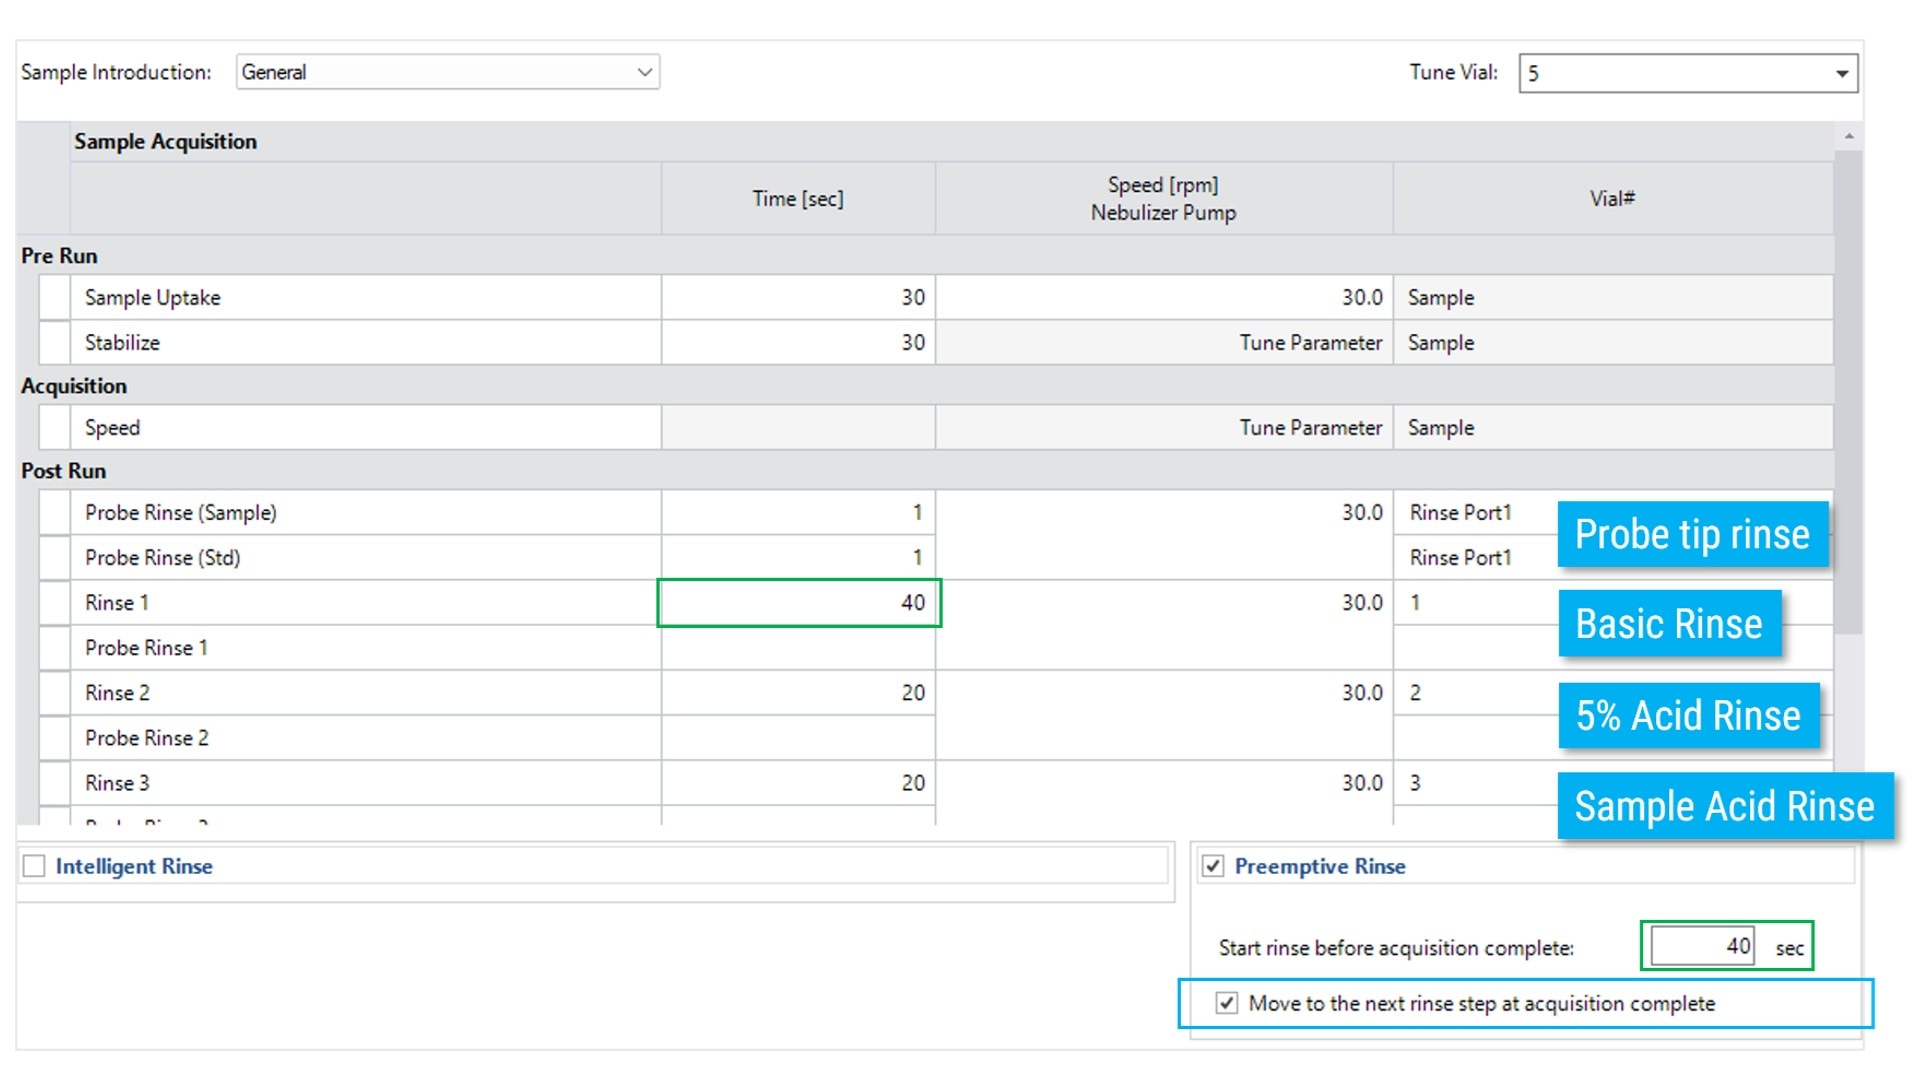Viewport: 1920px width, 1080px height.
Task: Click Rinse Port1 vial for Probe Rinse (Sample)
Action: point(1476,512)
